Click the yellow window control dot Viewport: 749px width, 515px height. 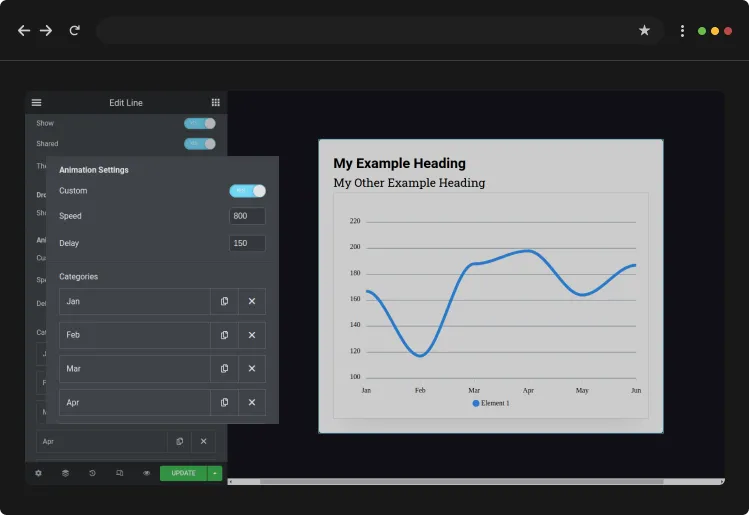(715, 31)
